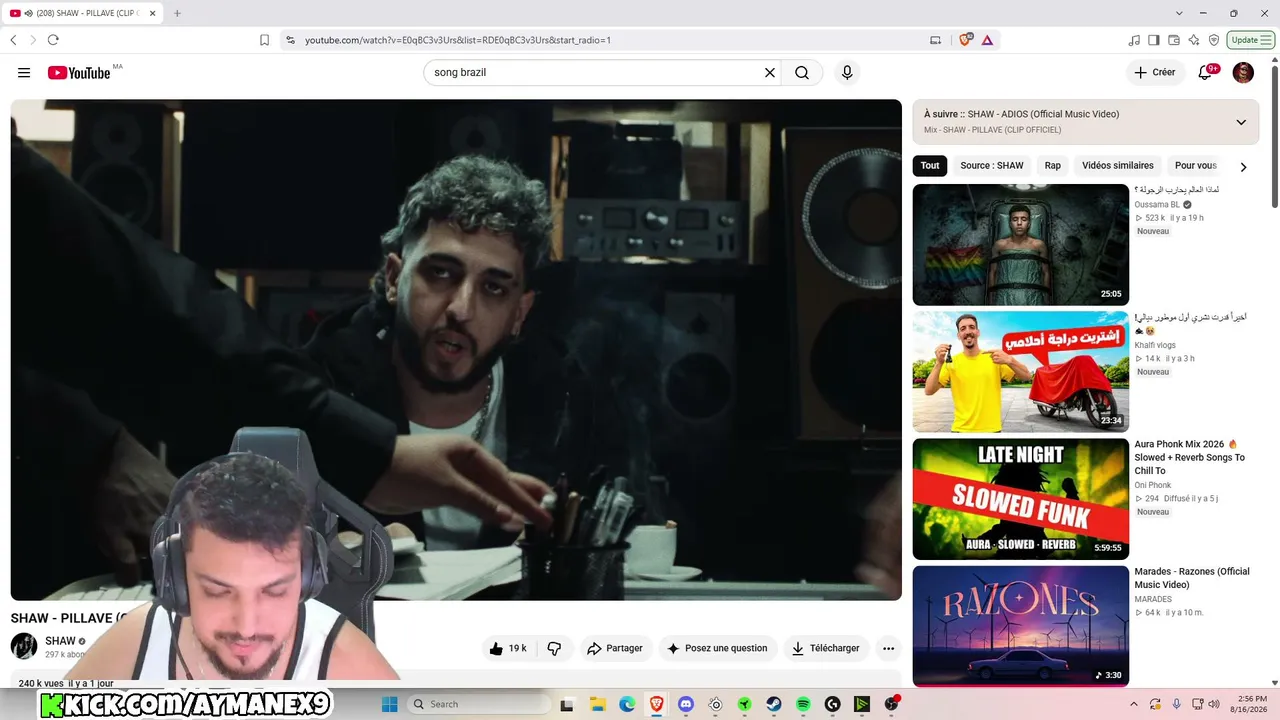Open a new browser tab

click(177, 13)
